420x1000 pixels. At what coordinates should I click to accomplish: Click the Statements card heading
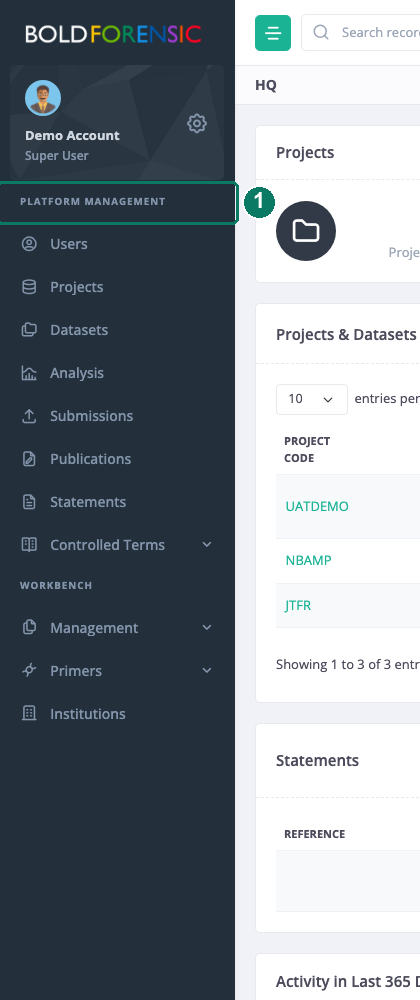tap(317, 760)
